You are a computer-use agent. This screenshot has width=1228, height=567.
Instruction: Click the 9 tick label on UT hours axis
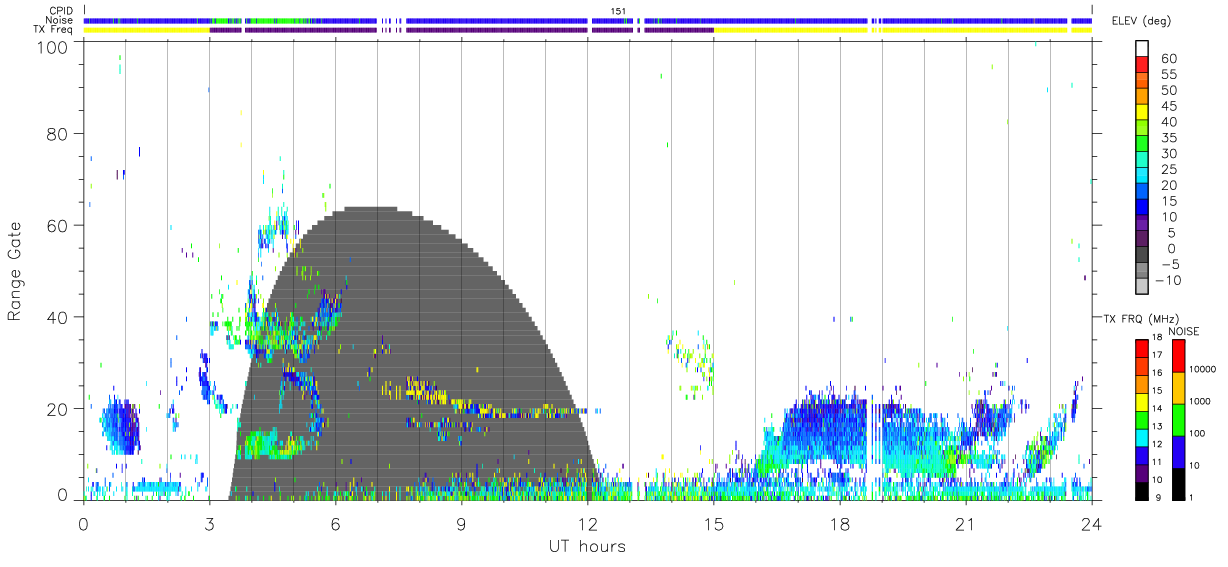461,524
